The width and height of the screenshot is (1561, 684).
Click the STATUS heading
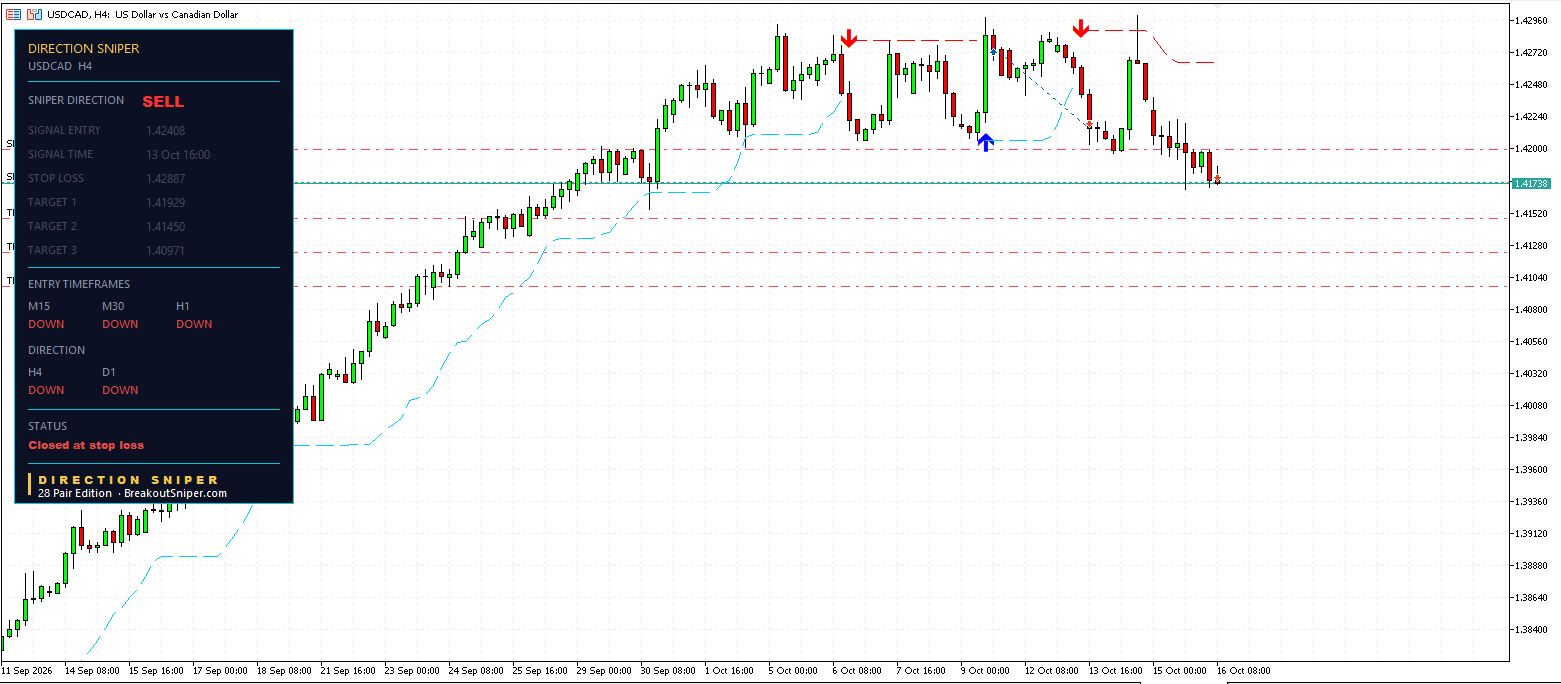click(x=48, y=426)
